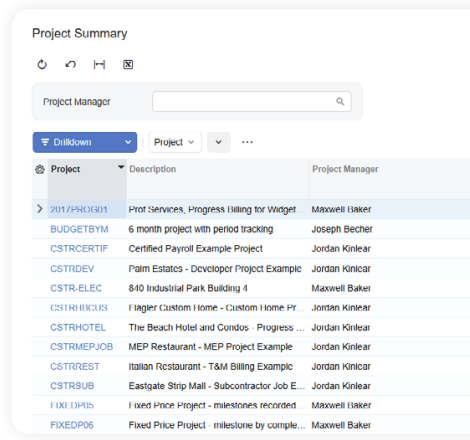Select 'Eastgate Strip Mall' description cell
Image resolution: width=470 pixels, height=440 pixels.
(x=217, y=386)
